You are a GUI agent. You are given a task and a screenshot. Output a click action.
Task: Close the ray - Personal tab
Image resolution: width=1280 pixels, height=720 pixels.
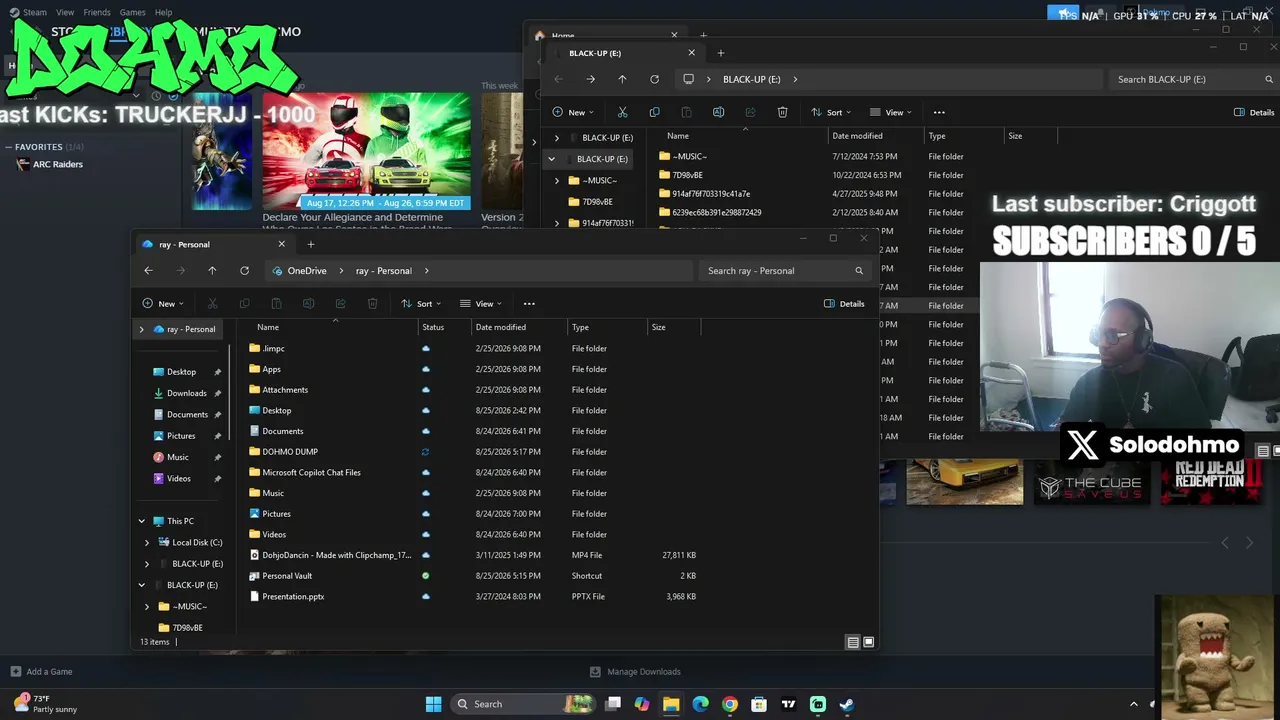281,244
